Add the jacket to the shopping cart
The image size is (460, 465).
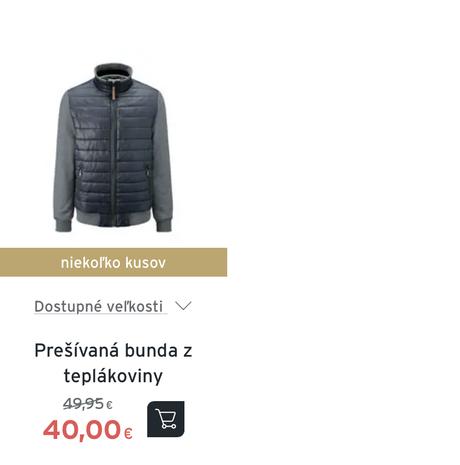(x=166, y=419)
